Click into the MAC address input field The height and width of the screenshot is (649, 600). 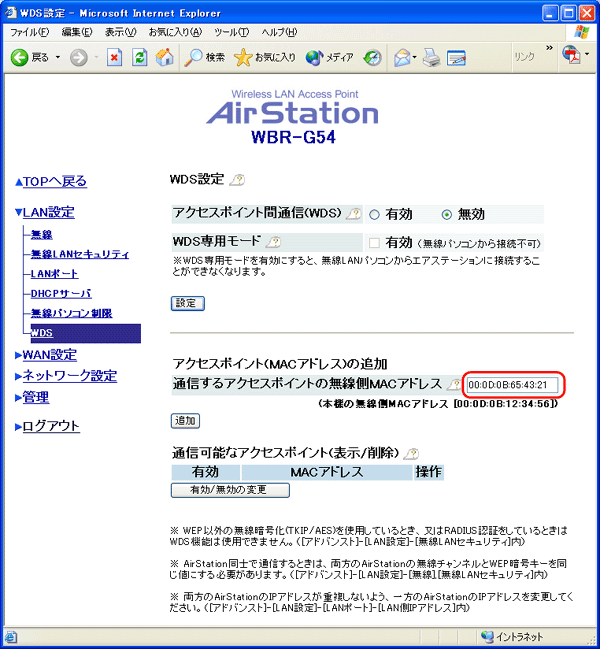[x=512, y=385]
